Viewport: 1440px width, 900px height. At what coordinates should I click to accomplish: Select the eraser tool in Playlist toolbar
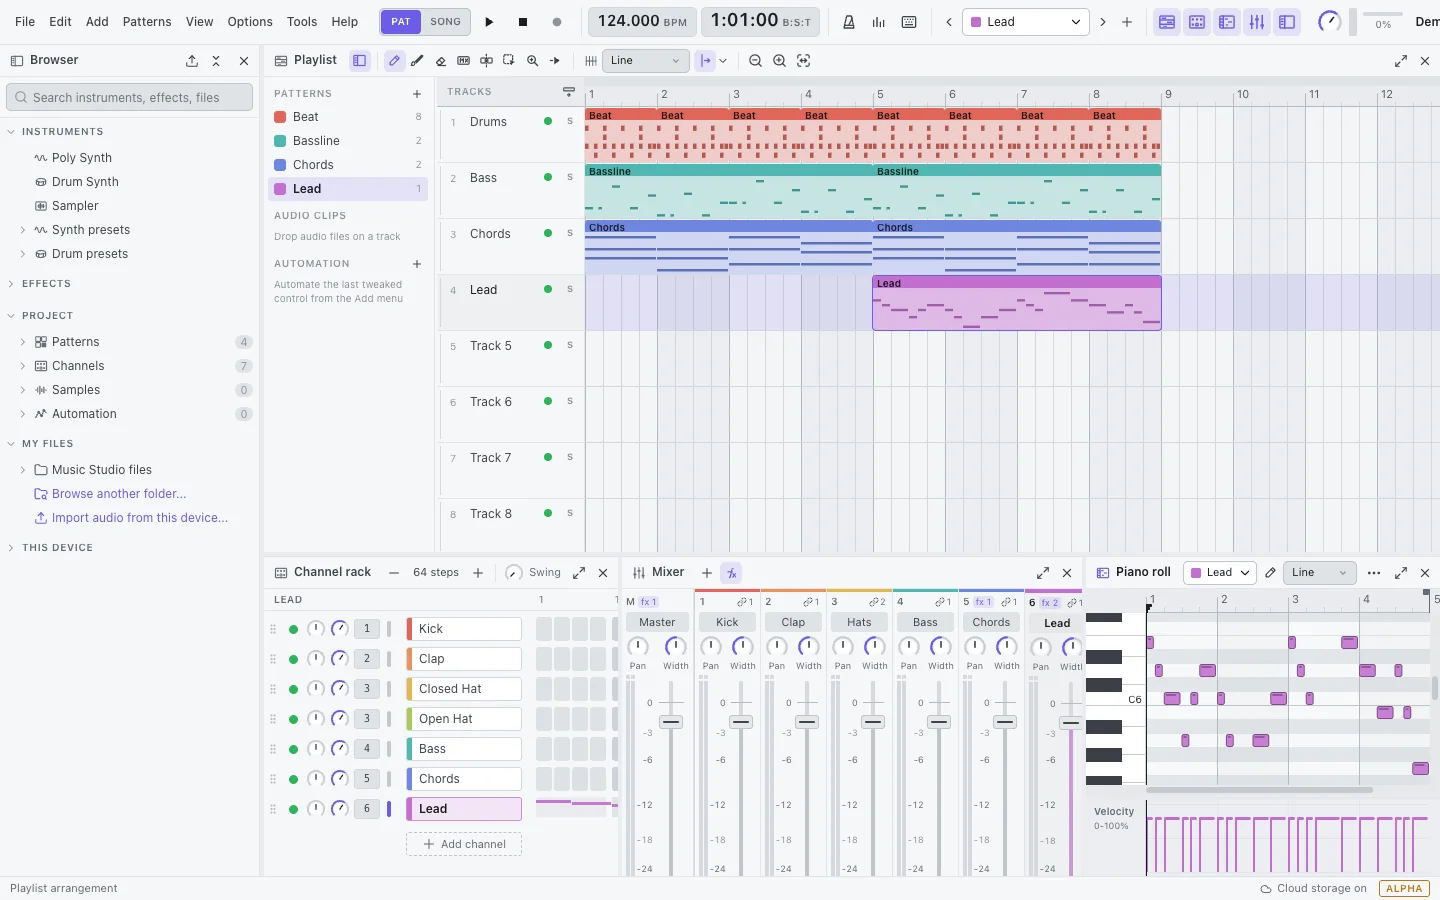441,61
